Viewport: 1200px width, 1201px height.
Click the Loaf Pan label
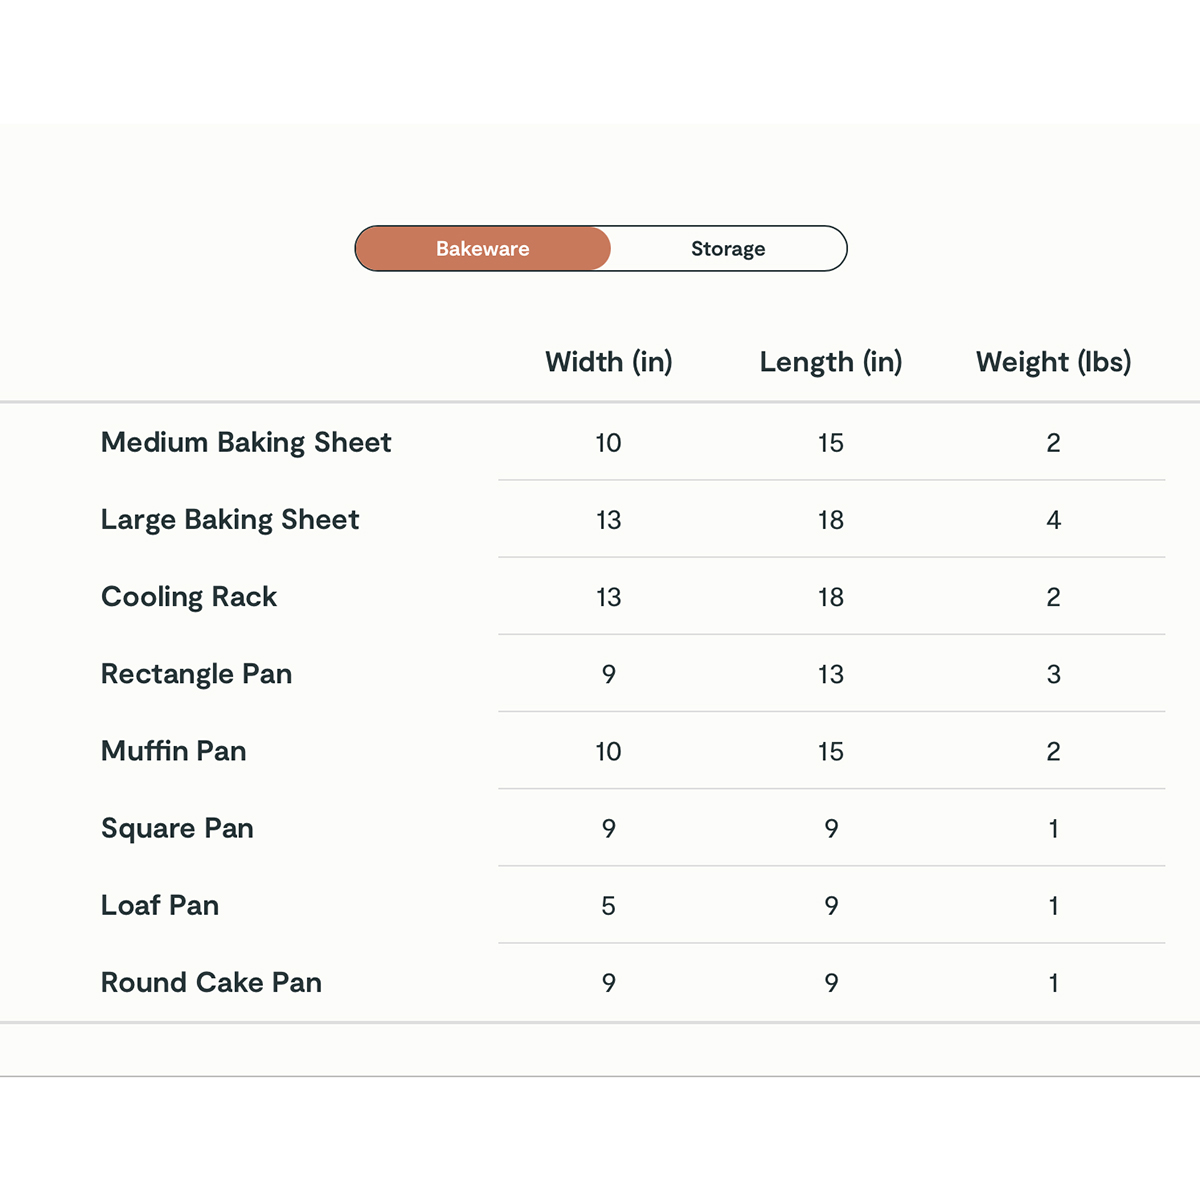point(160,905)
